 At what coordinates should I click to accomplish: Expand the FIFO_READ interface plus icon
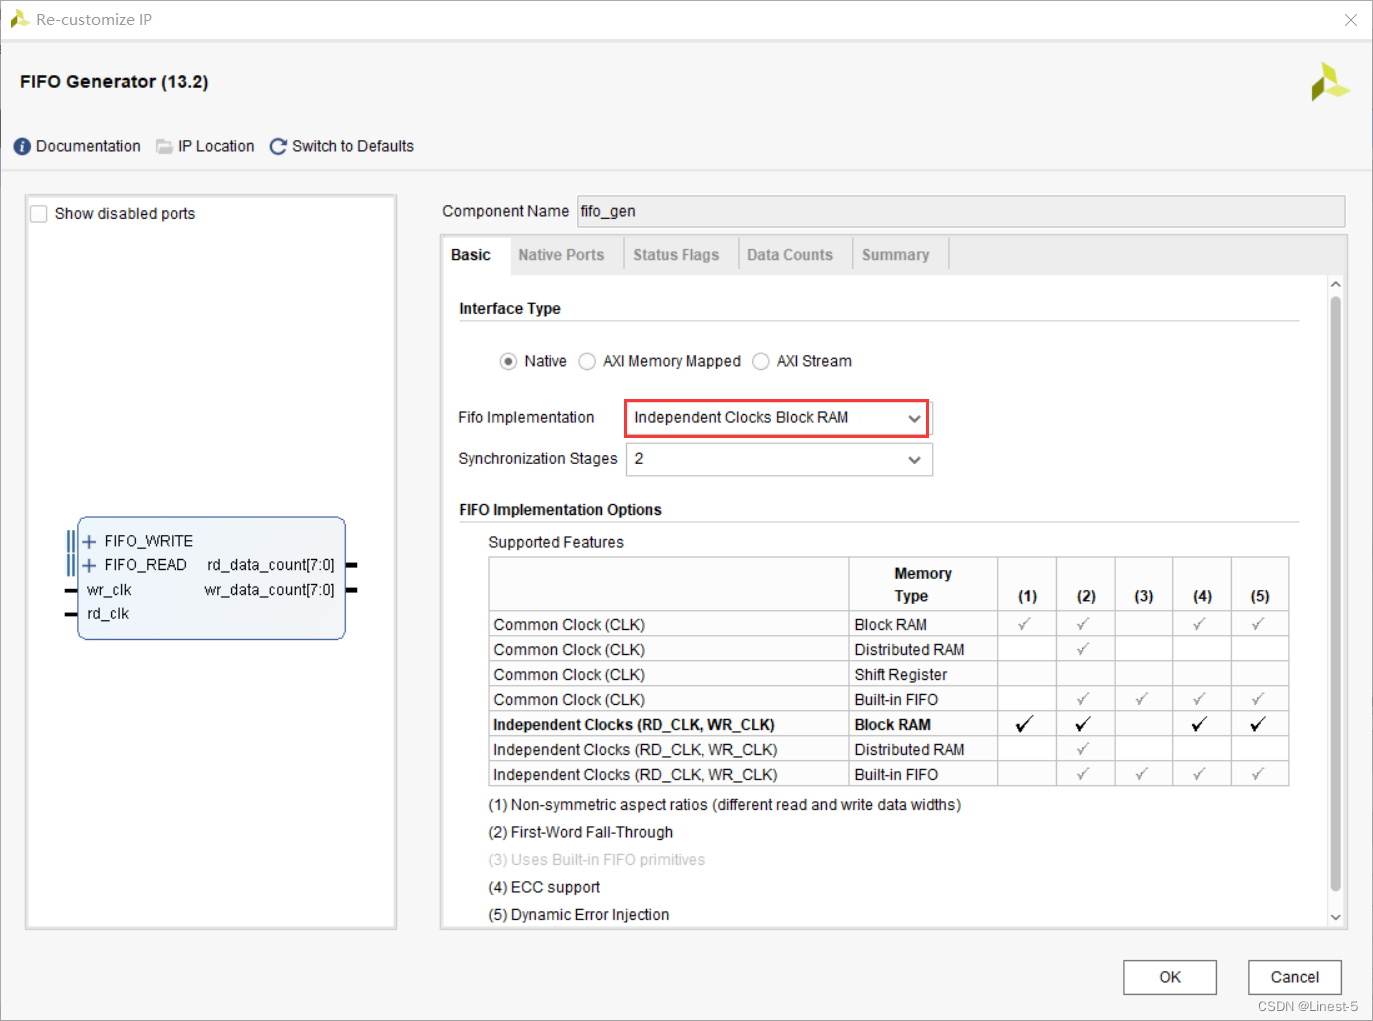point(89,566)
